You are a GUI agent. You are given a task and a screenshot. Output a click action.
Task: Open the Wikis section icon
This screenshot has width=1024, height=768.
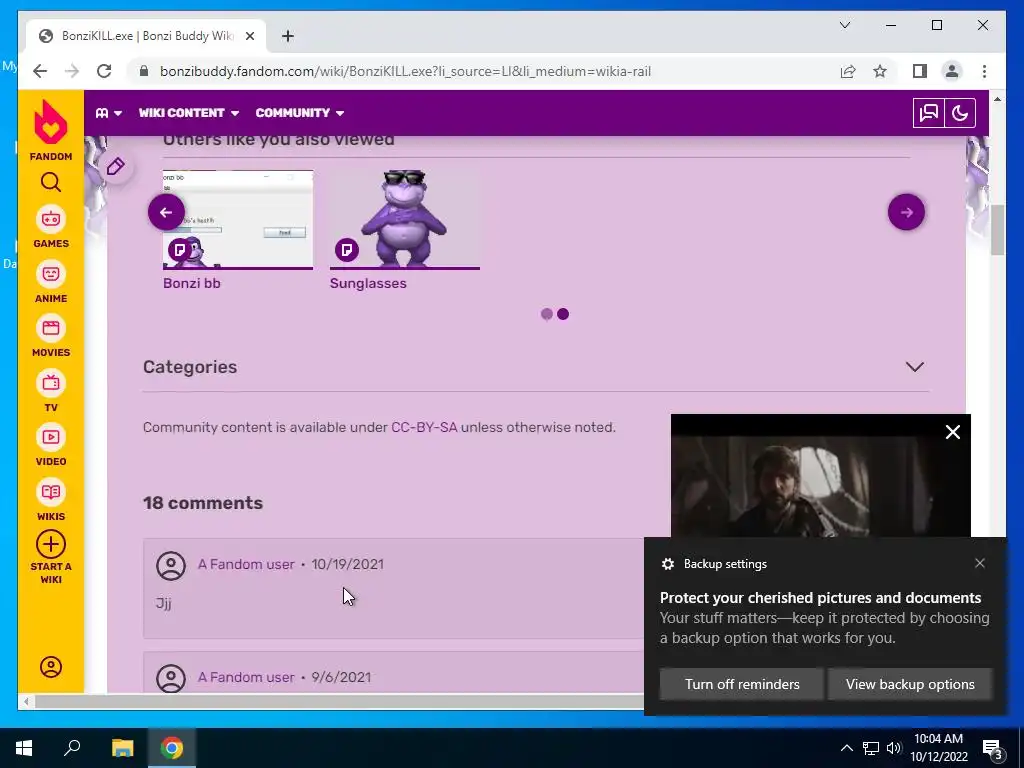[x=51, y=492]
